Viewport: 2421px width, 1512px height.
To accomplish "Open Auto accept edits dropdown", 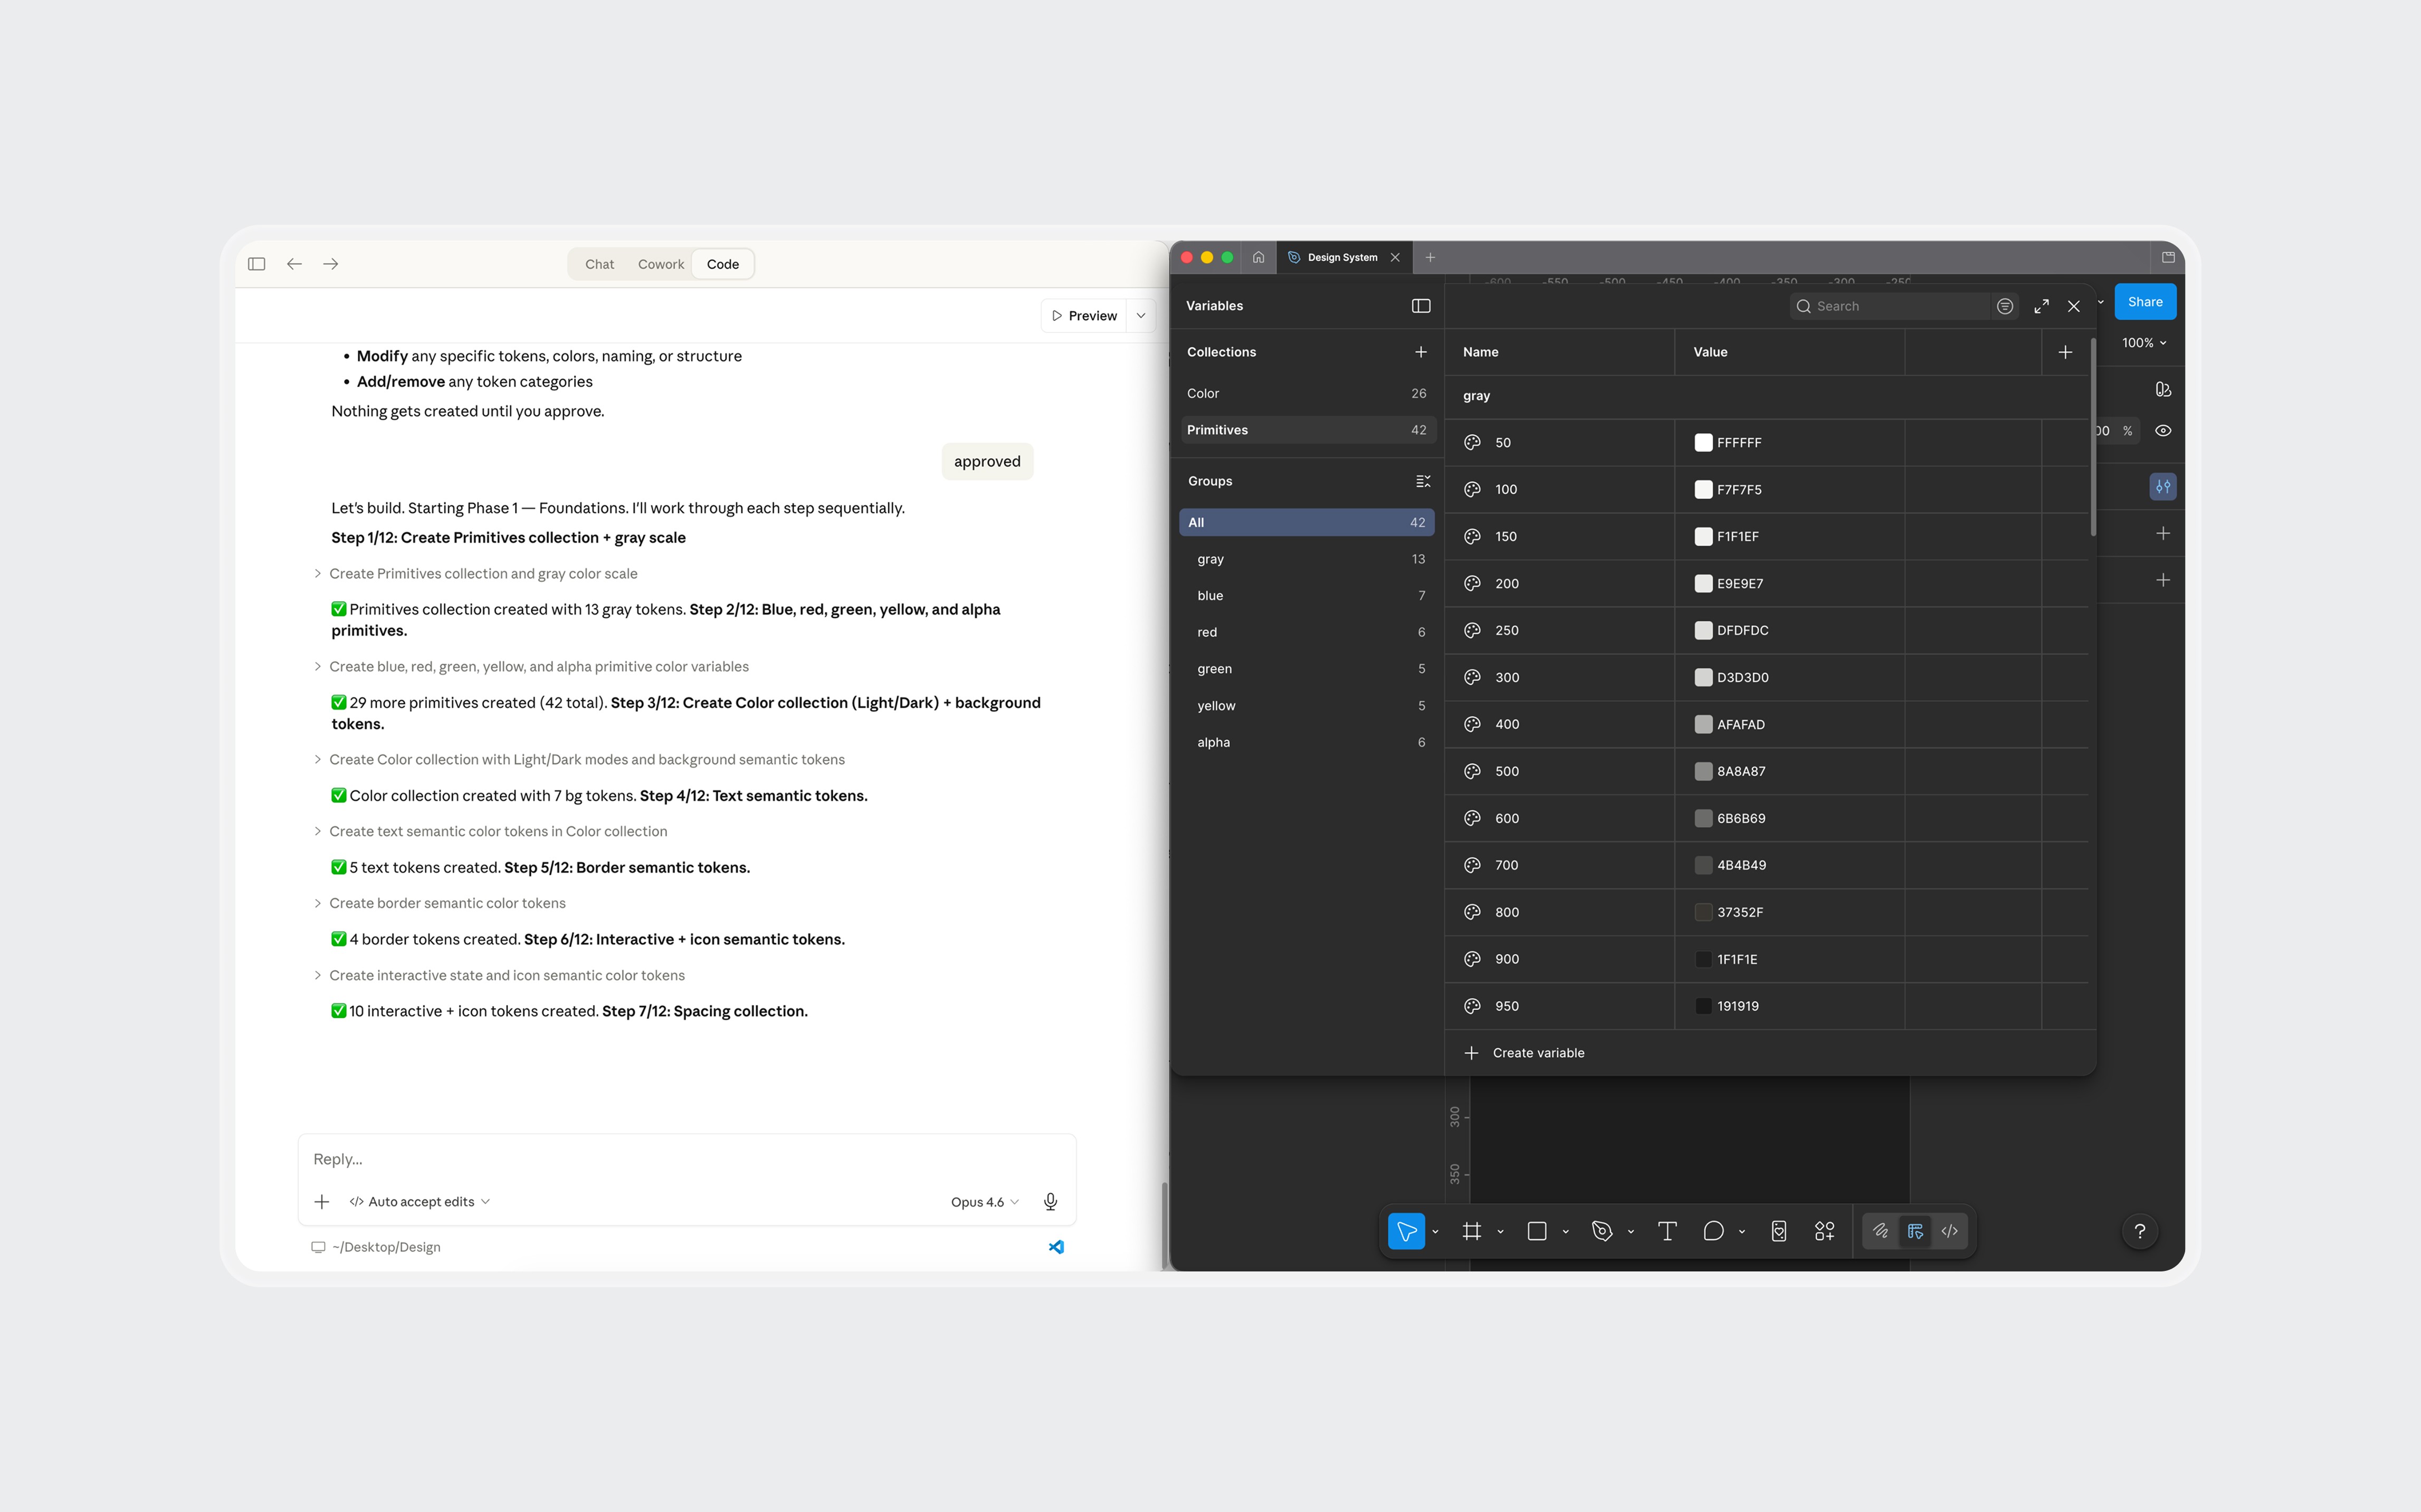I will (420, 1201).
